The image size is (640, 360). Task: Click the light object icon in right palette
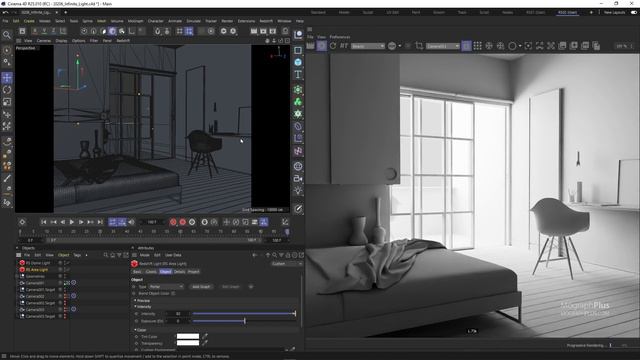pyautogui.click(x=298, y=190)
